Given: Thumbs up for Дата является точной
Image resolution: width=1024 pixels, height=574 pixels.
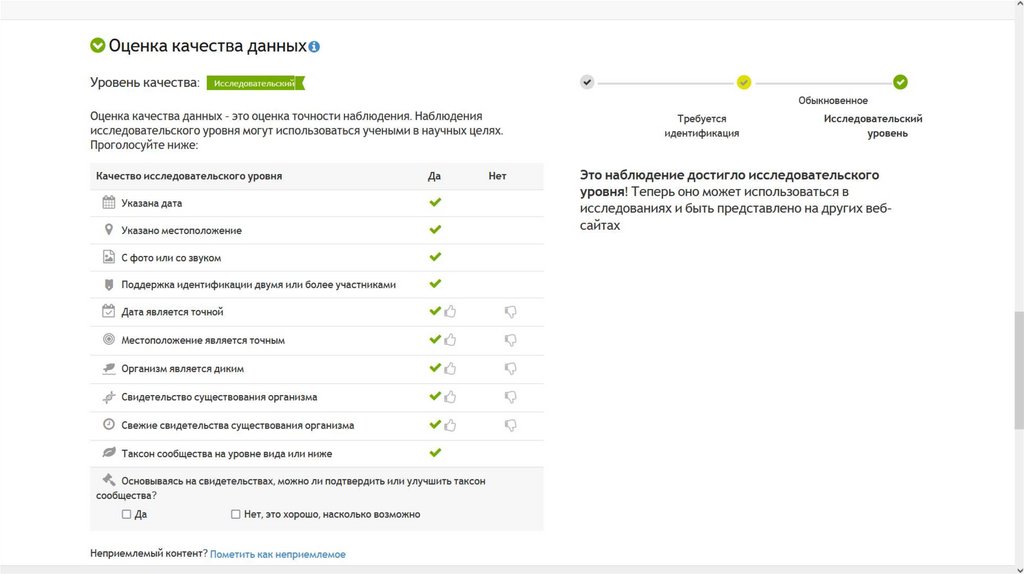Looking at the screenshot, I should point(450,312).
